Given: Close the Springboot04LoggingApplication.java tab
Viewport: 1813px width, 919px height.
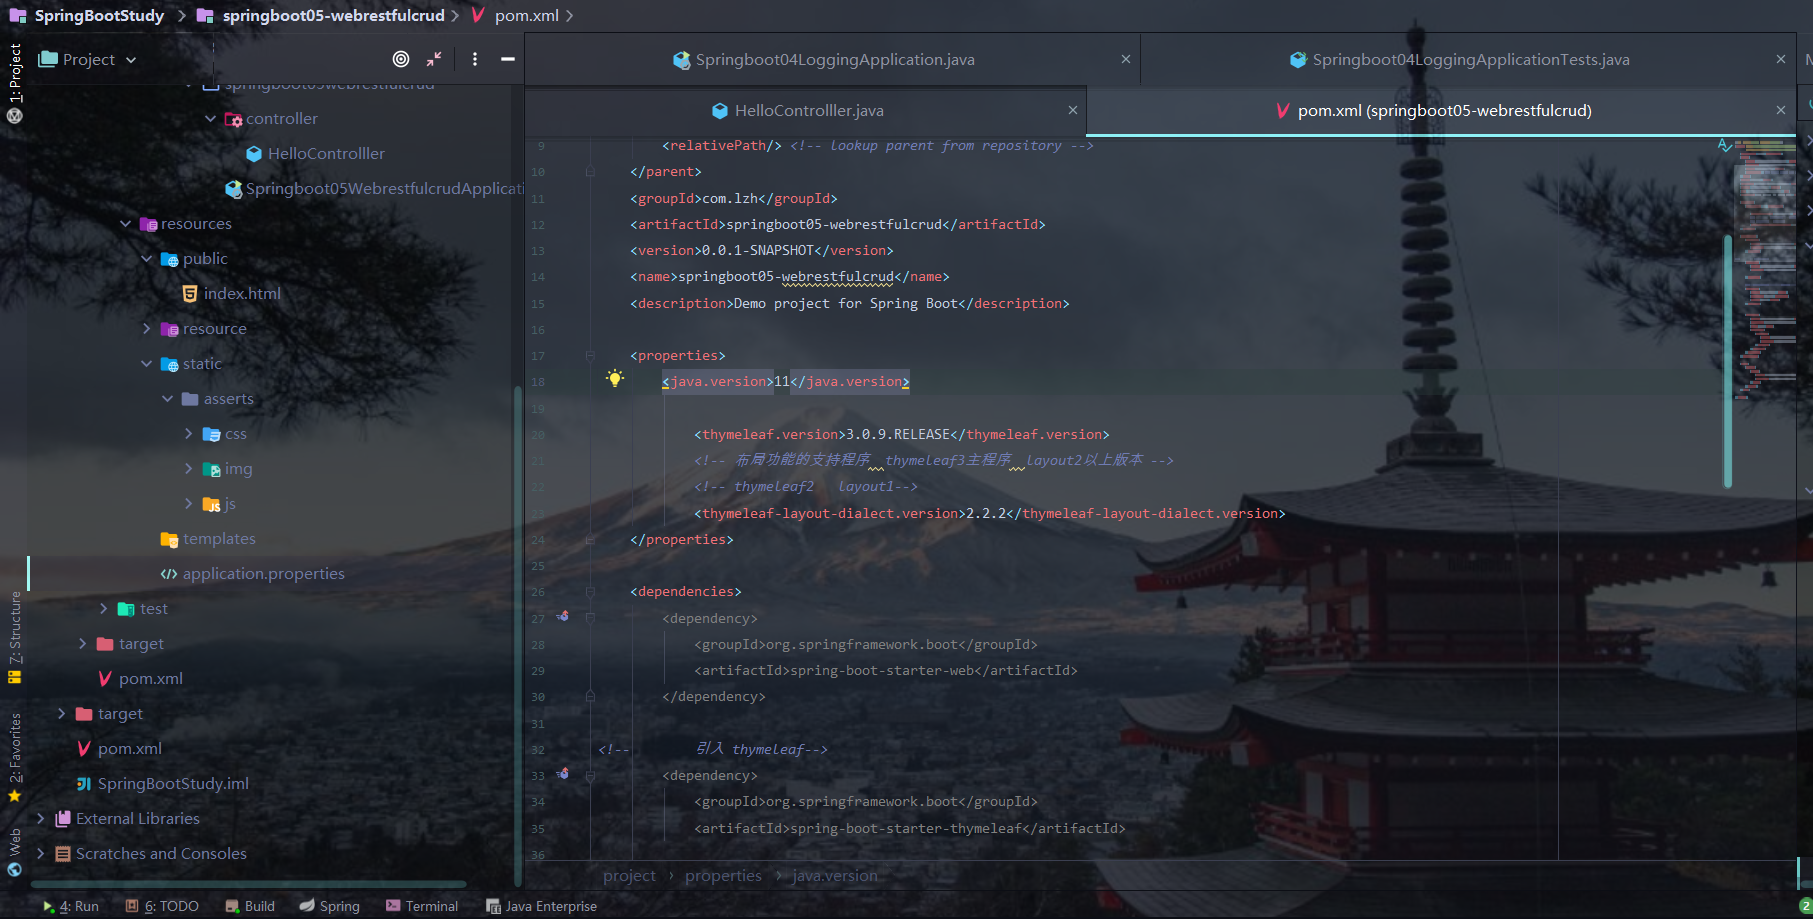Looking at the screenshot, I should (x=1126, y=59).
